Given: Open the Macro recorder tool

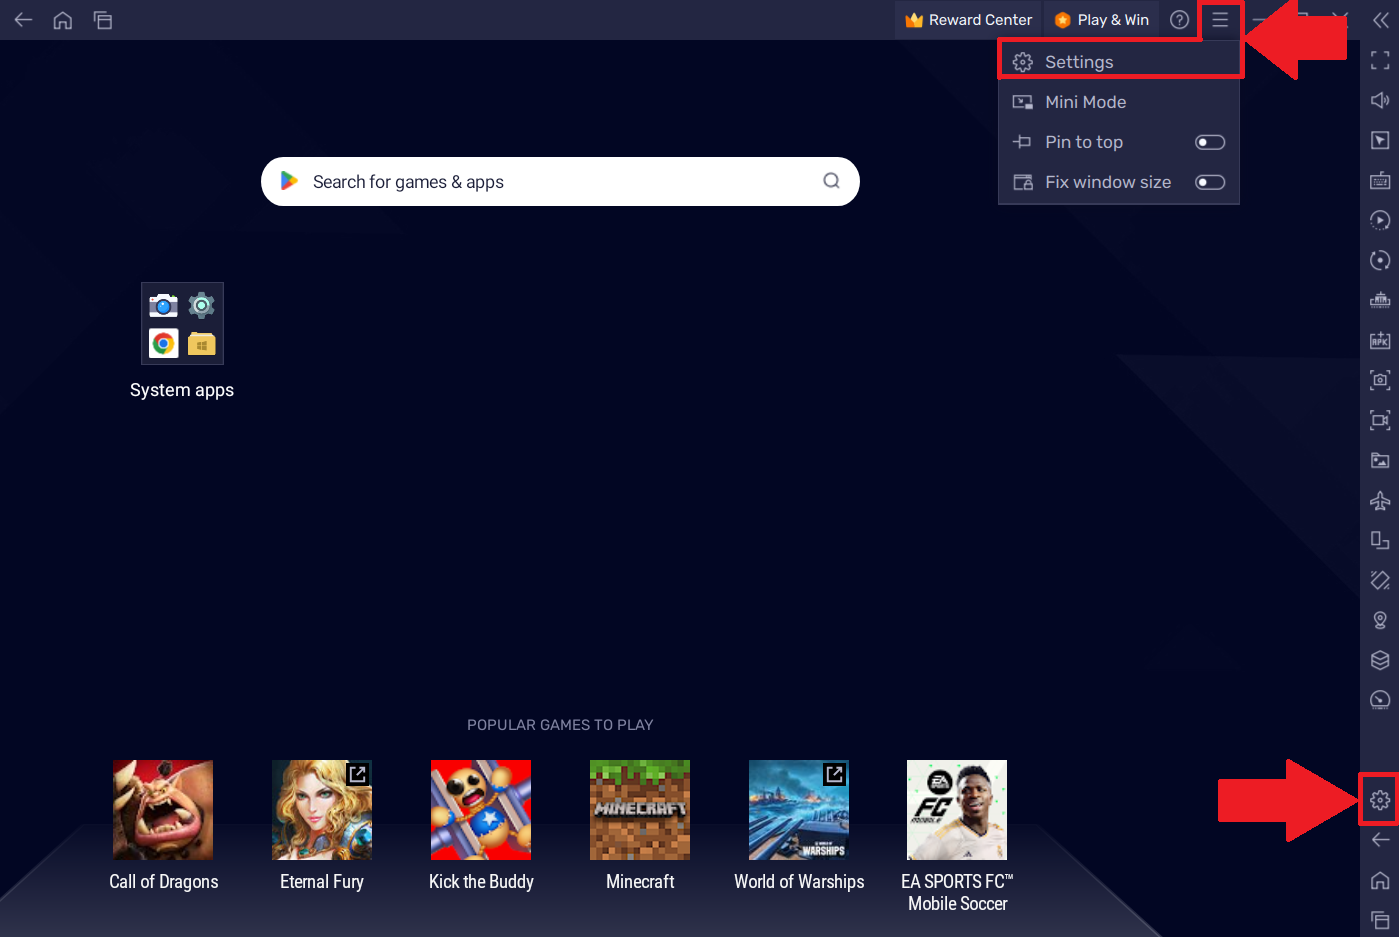Looking at the screenshot, I should [1380, 220].
